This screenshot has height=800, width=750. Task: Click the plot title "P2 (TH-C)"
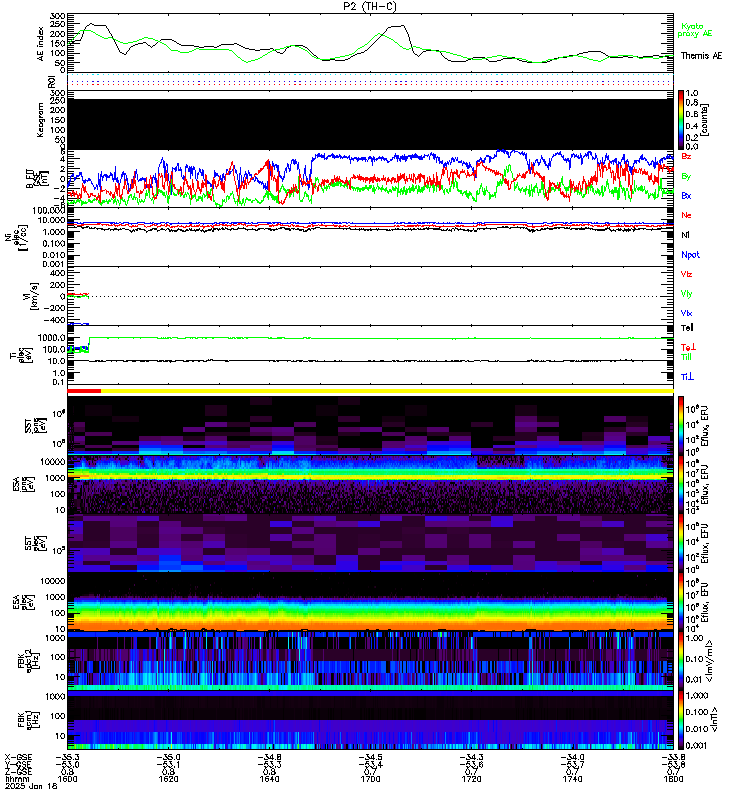point(370,6)
